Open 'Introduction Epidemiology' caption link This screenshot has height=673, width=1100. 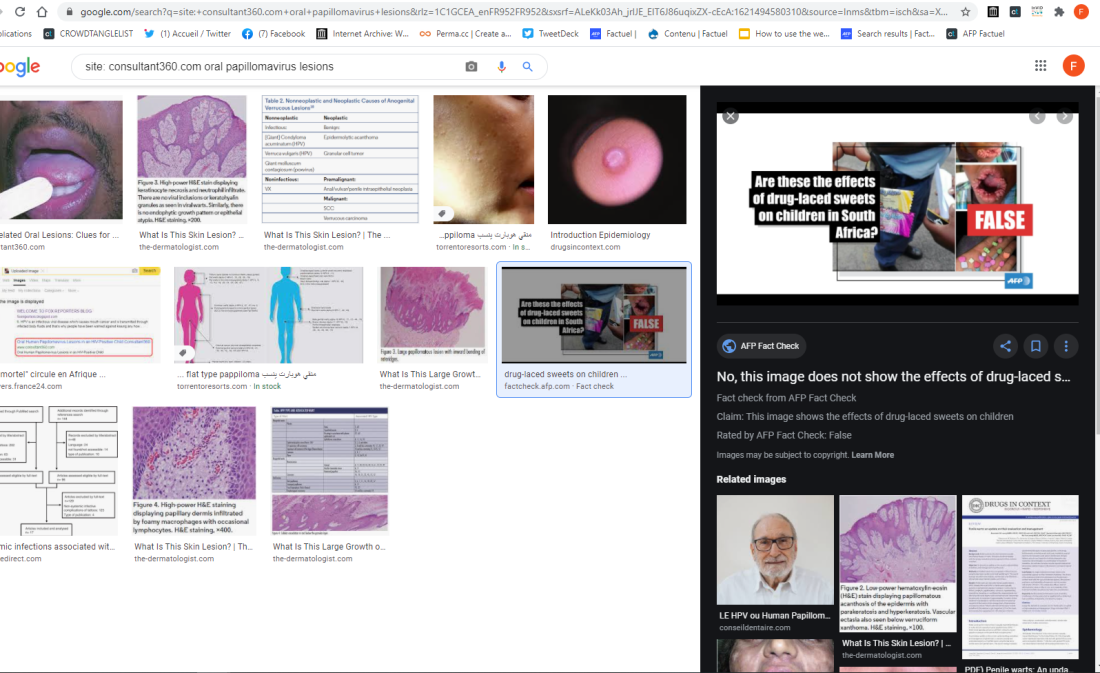tap(600, 235)
